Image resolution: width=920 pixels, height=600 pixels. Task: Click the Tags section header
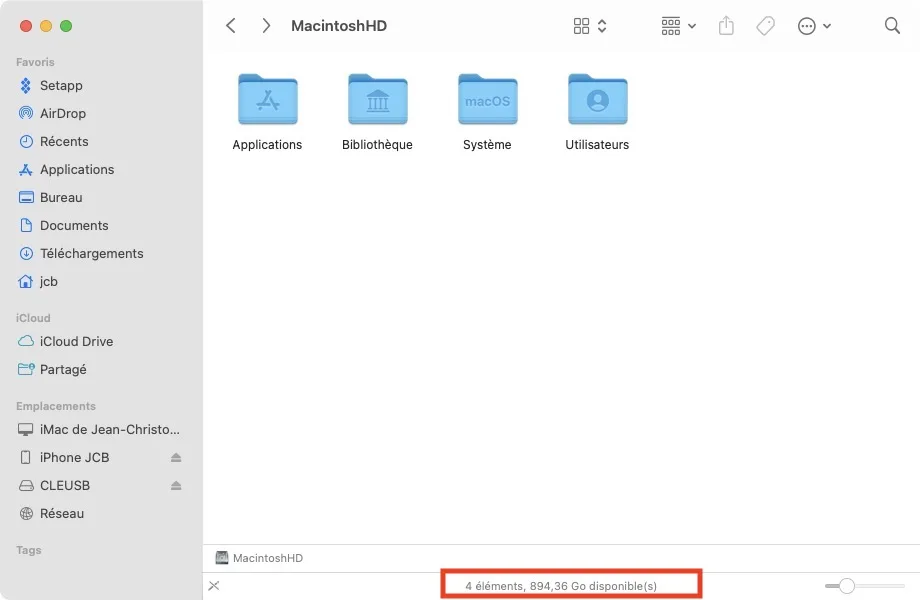click(29, 550)
